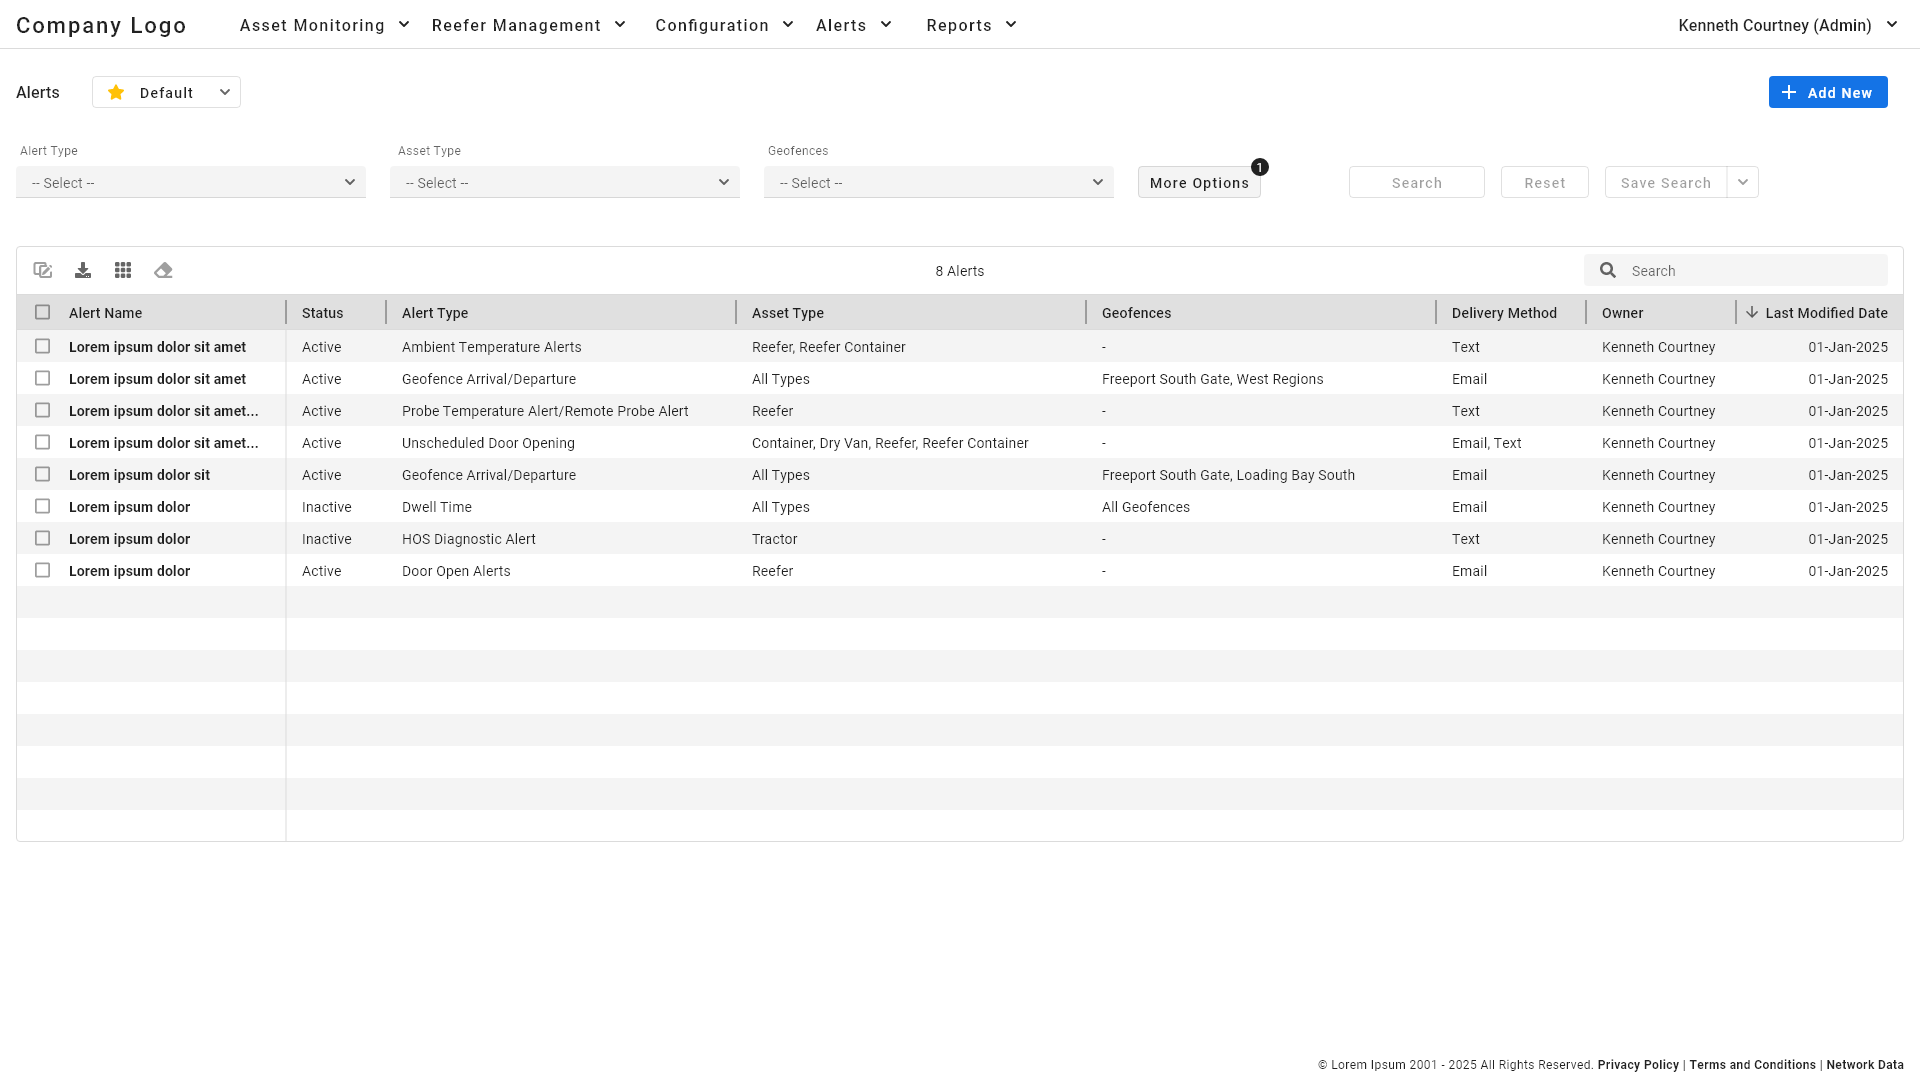Click the magnifier icon in table search

pyautogui.click(x=1608, y=270)
